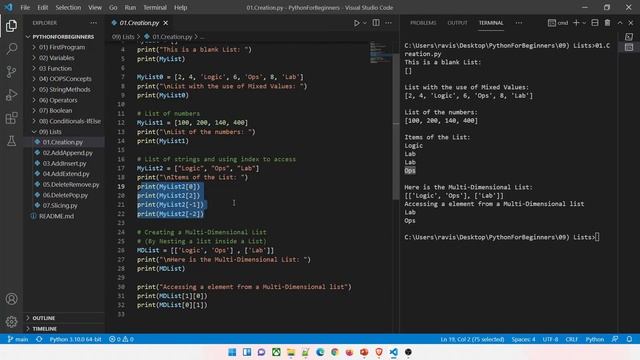Expand the OUTLINE section
Viewport: 640px width, 360px height.
point(44,318)
